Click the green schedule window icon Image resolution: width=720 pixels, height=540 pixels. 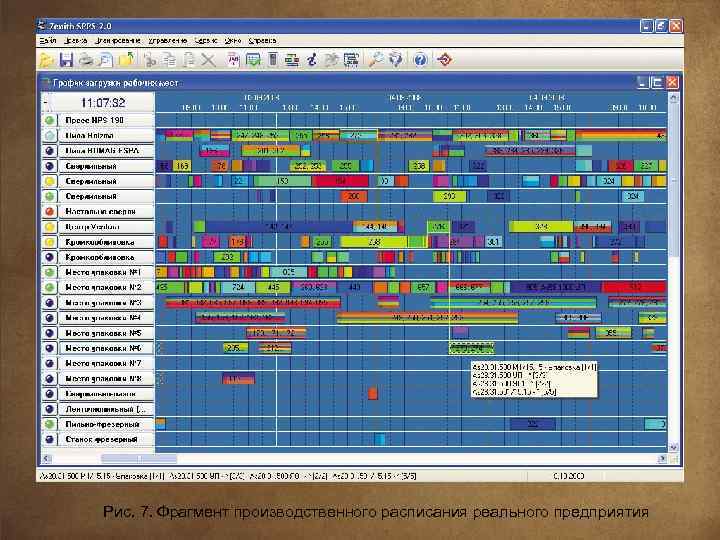(253, 60)
